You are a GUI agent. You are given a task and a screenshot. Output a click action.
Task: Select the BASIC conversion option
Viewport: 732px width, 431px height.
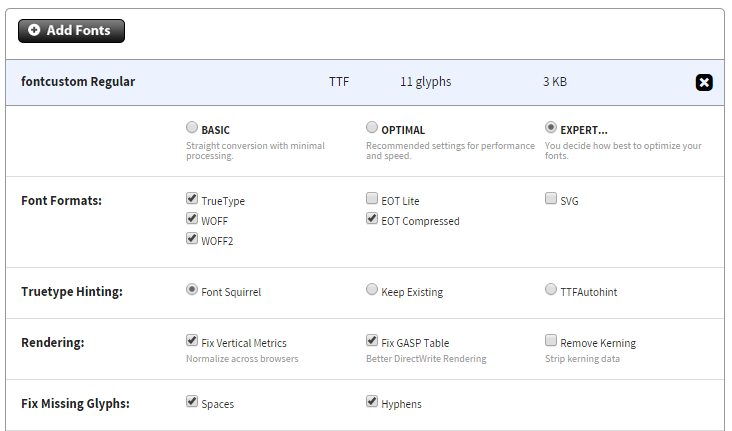click(x=192, y=127)
